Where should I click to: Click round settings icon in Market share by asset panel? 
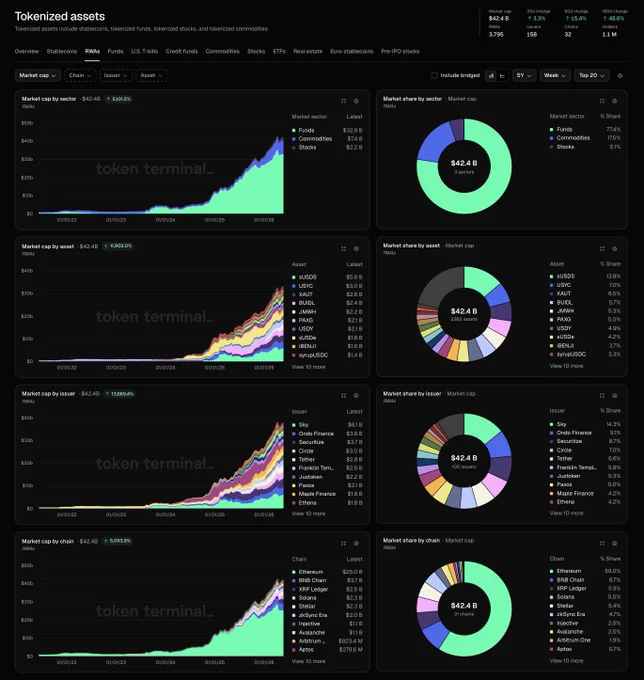615,248
